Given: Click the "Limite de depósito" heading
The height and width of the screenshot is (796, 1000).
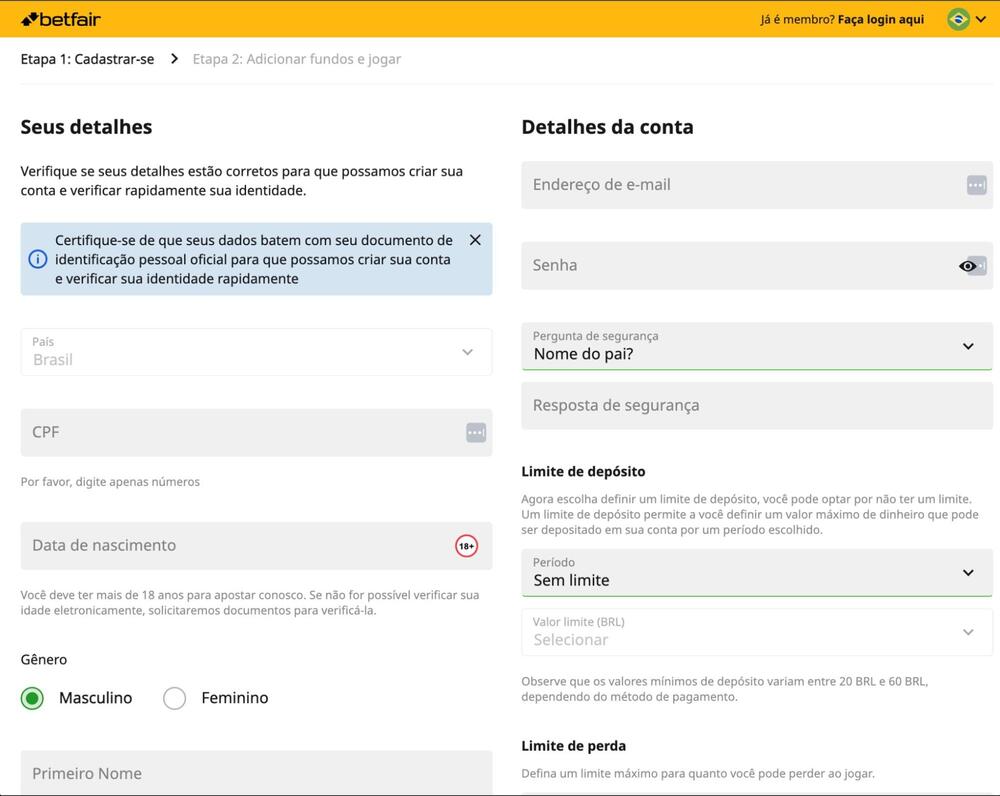Looking at the screenshot, I should (583, 471).
